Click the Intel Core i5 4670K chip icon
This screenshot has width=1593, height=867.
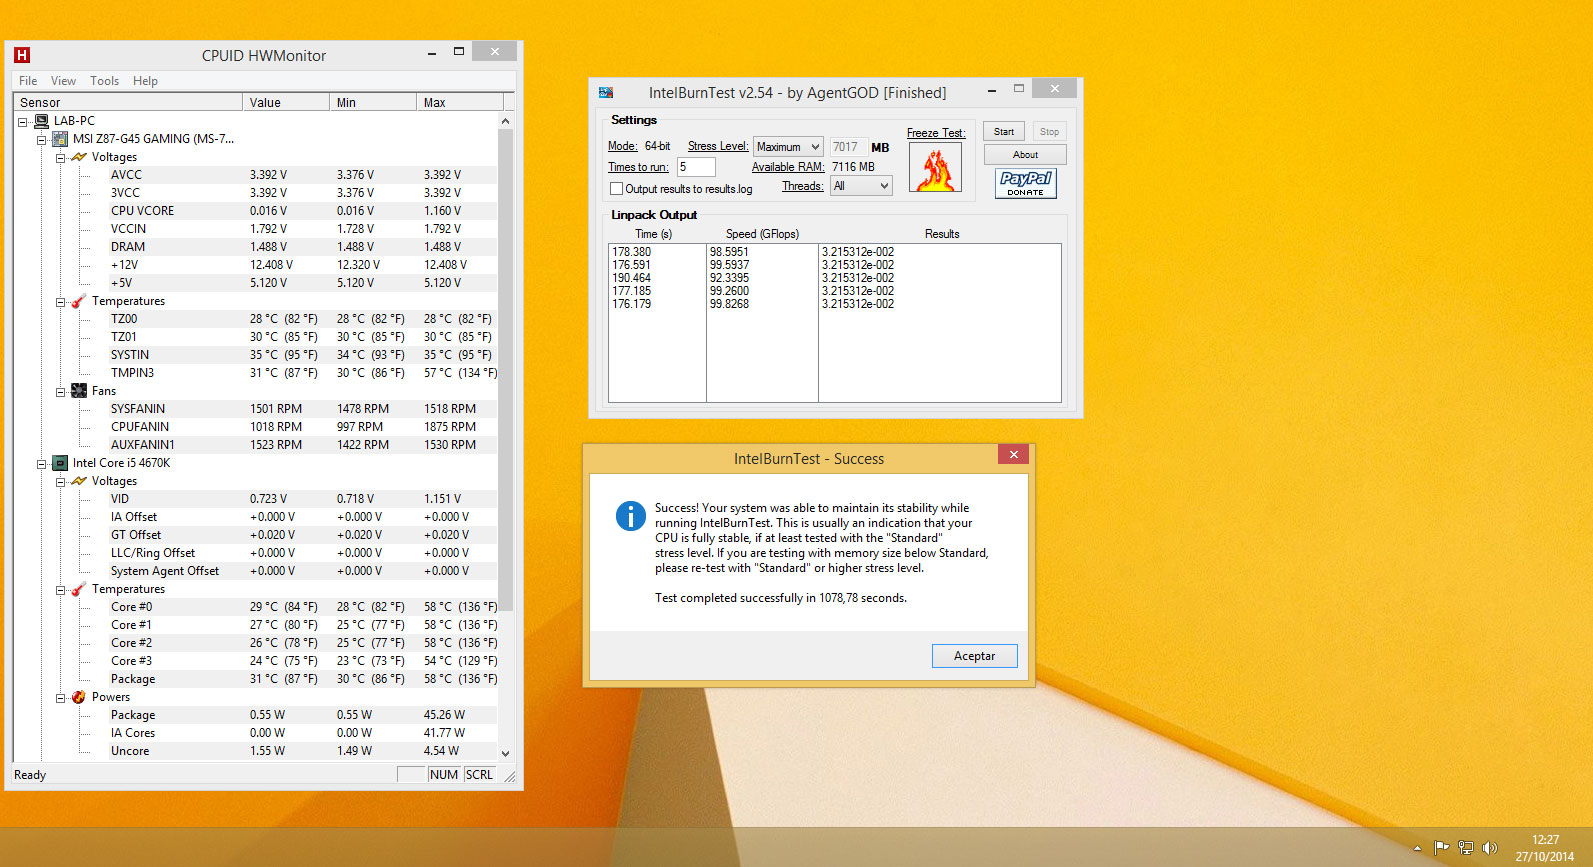coord(60,463)
